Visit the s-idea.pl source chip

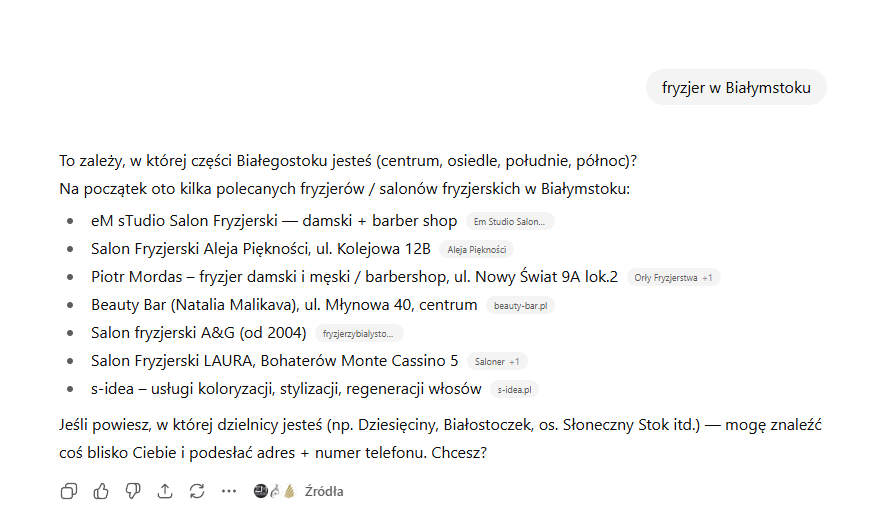(514, 389)
